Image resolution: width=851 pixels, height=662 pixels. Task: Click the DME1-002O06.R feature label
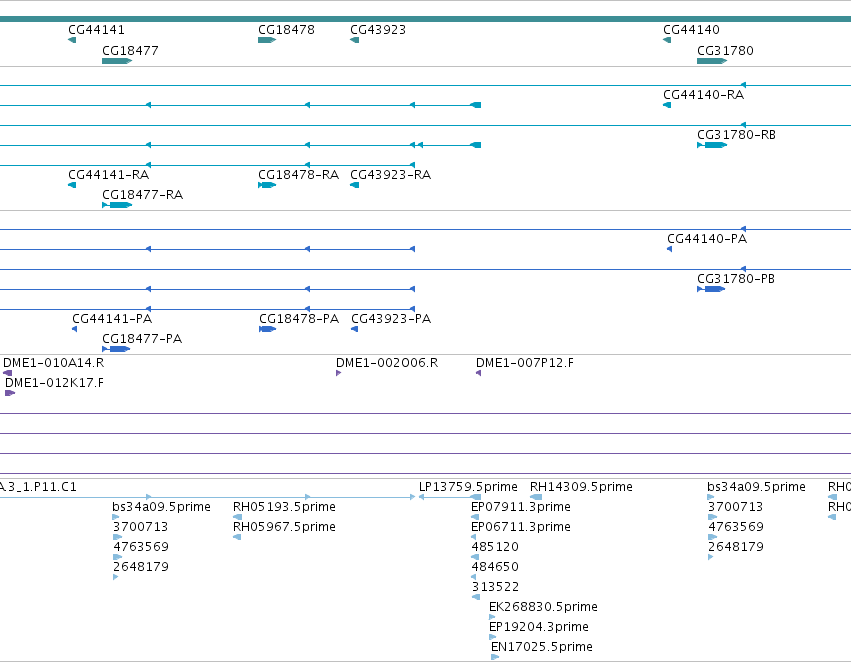(387, 363)
